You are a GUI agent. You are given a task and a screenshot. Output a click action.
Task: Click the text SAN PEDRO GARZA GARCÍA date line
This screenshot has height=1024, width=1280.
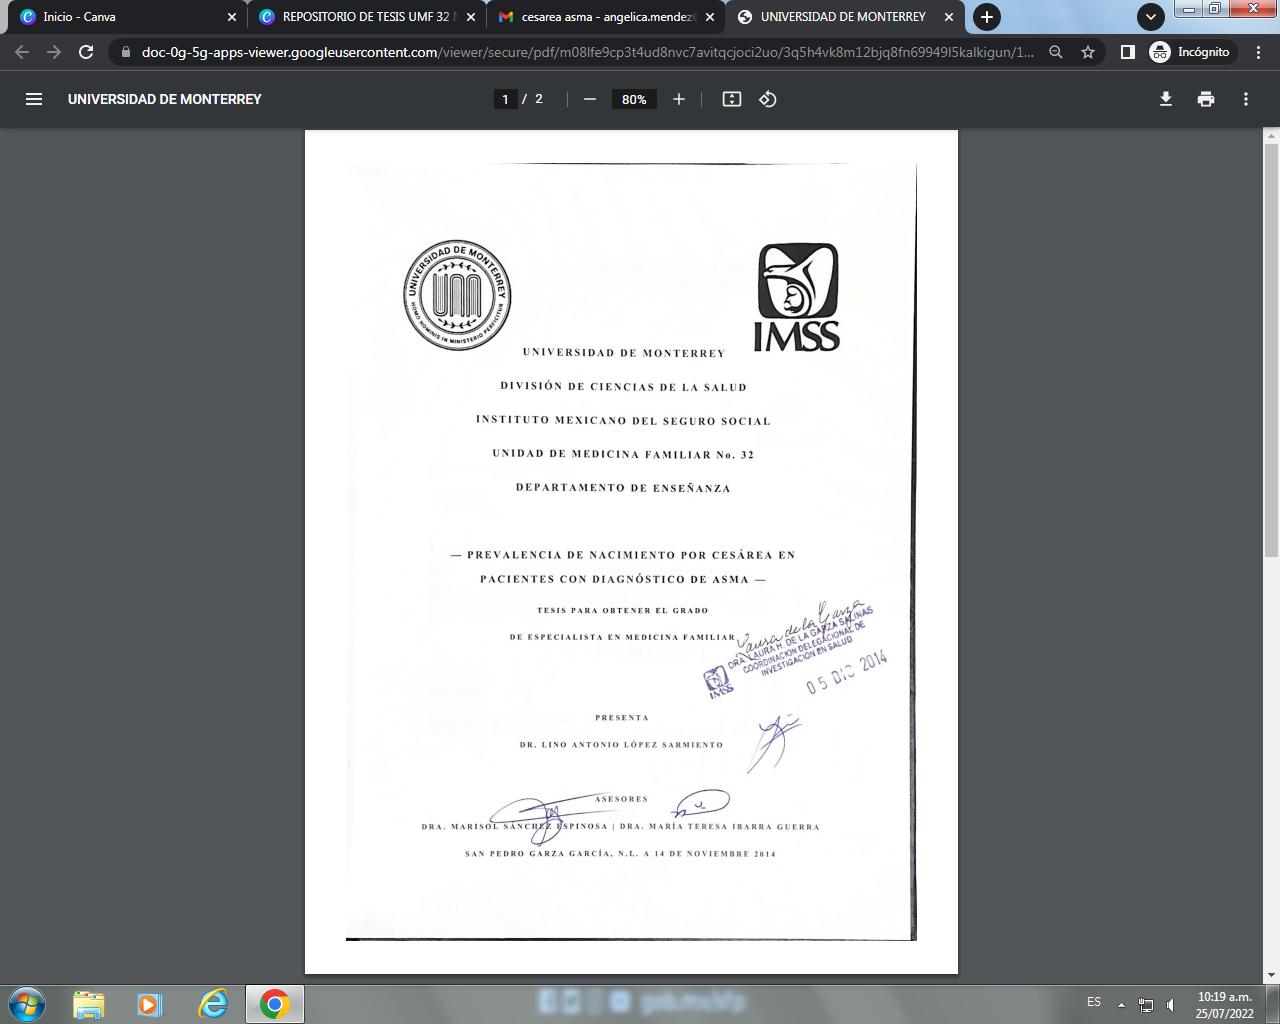[x=621, y=854]
